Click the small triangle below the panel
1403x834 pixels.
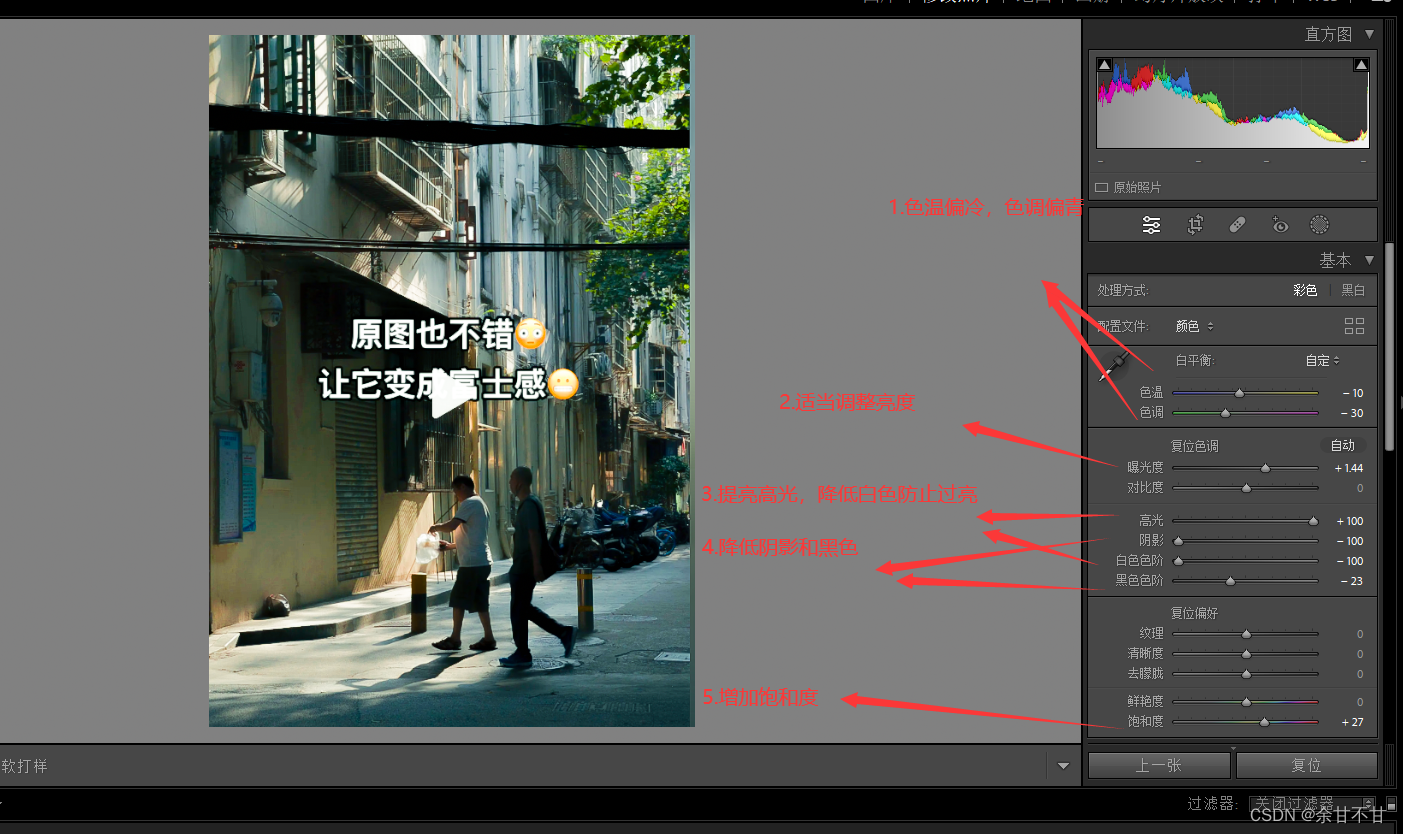click(1233, 748)
